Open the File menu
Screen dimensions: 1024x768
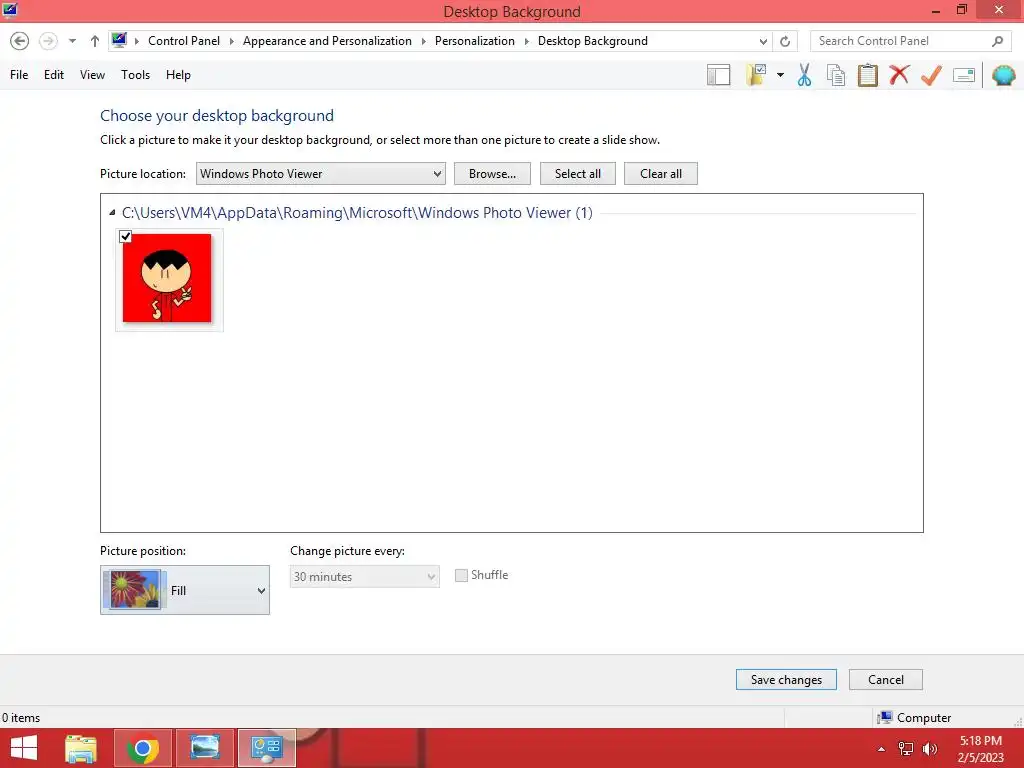click(x=19, y=74)
